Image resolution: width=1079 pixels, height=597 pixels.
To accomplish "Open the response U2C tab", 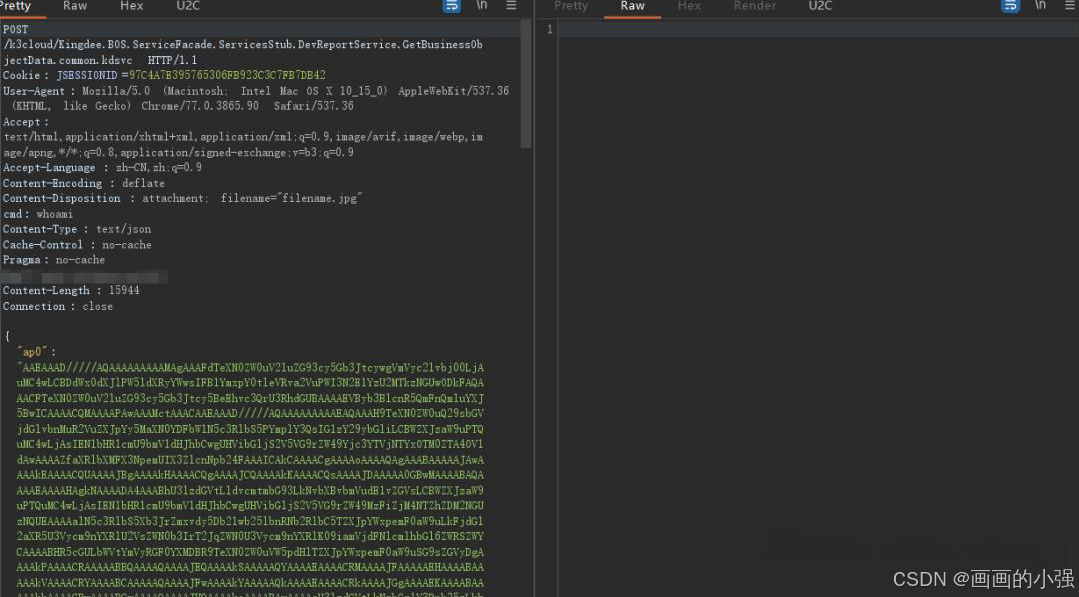I will tap(820, 6).
